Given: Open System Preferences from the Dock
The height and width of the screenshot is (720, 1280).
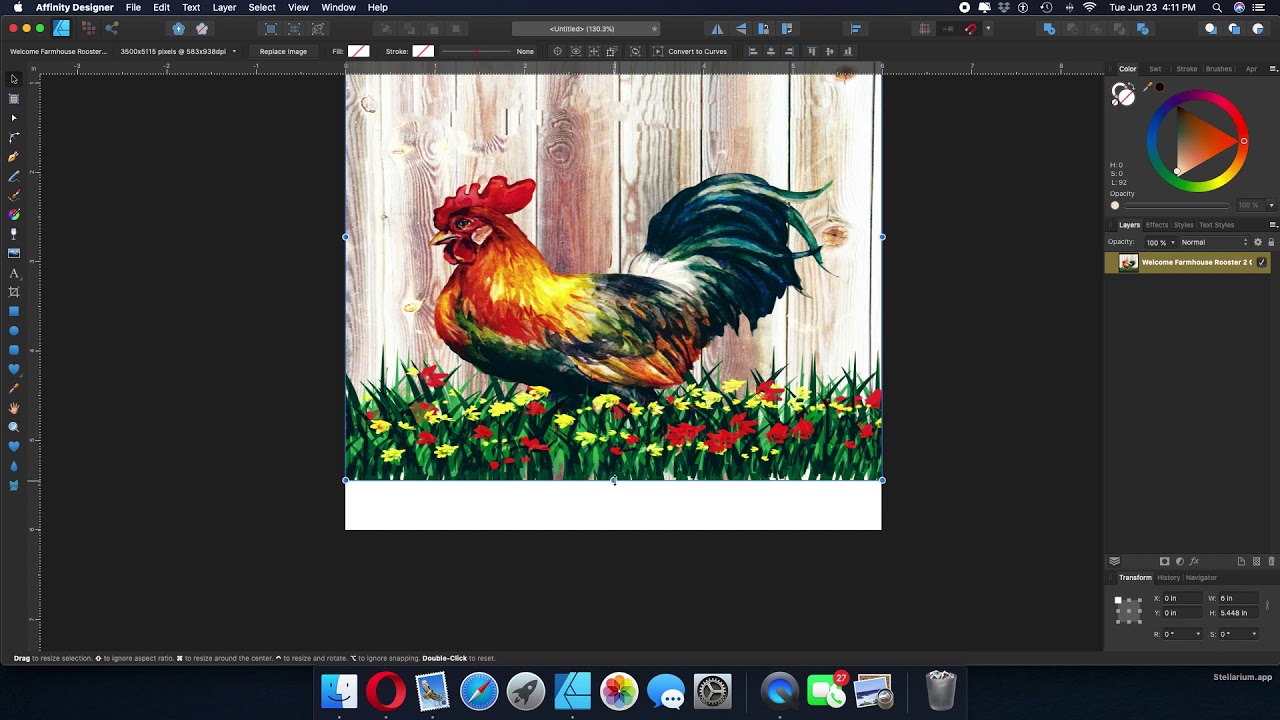Looking at the screenshot, I should 713,691.
